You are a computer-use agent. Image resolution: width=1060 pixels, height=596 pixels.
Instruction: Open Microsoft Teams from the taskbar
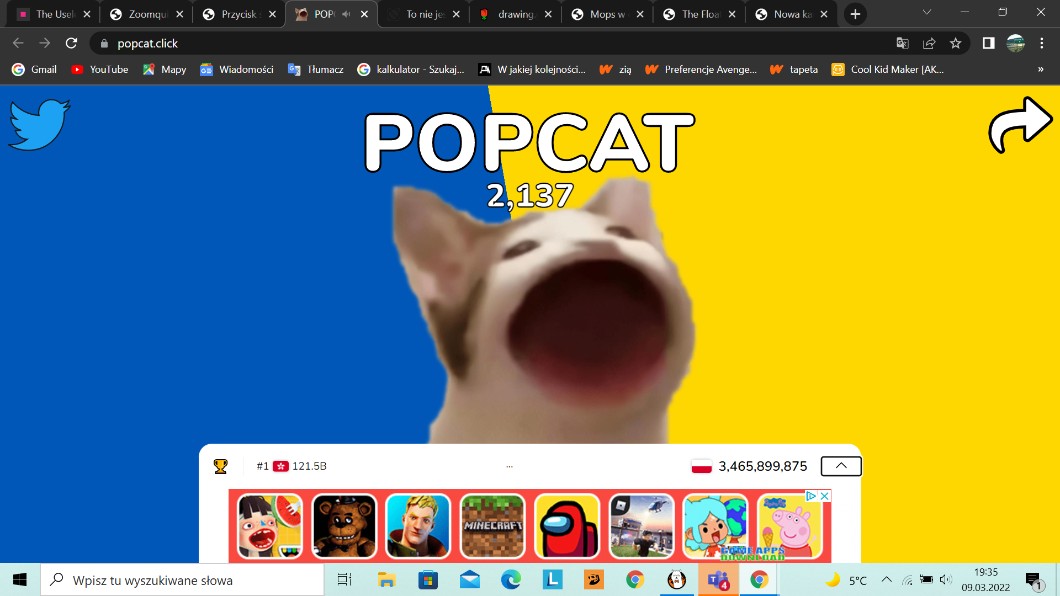point(717,580)
